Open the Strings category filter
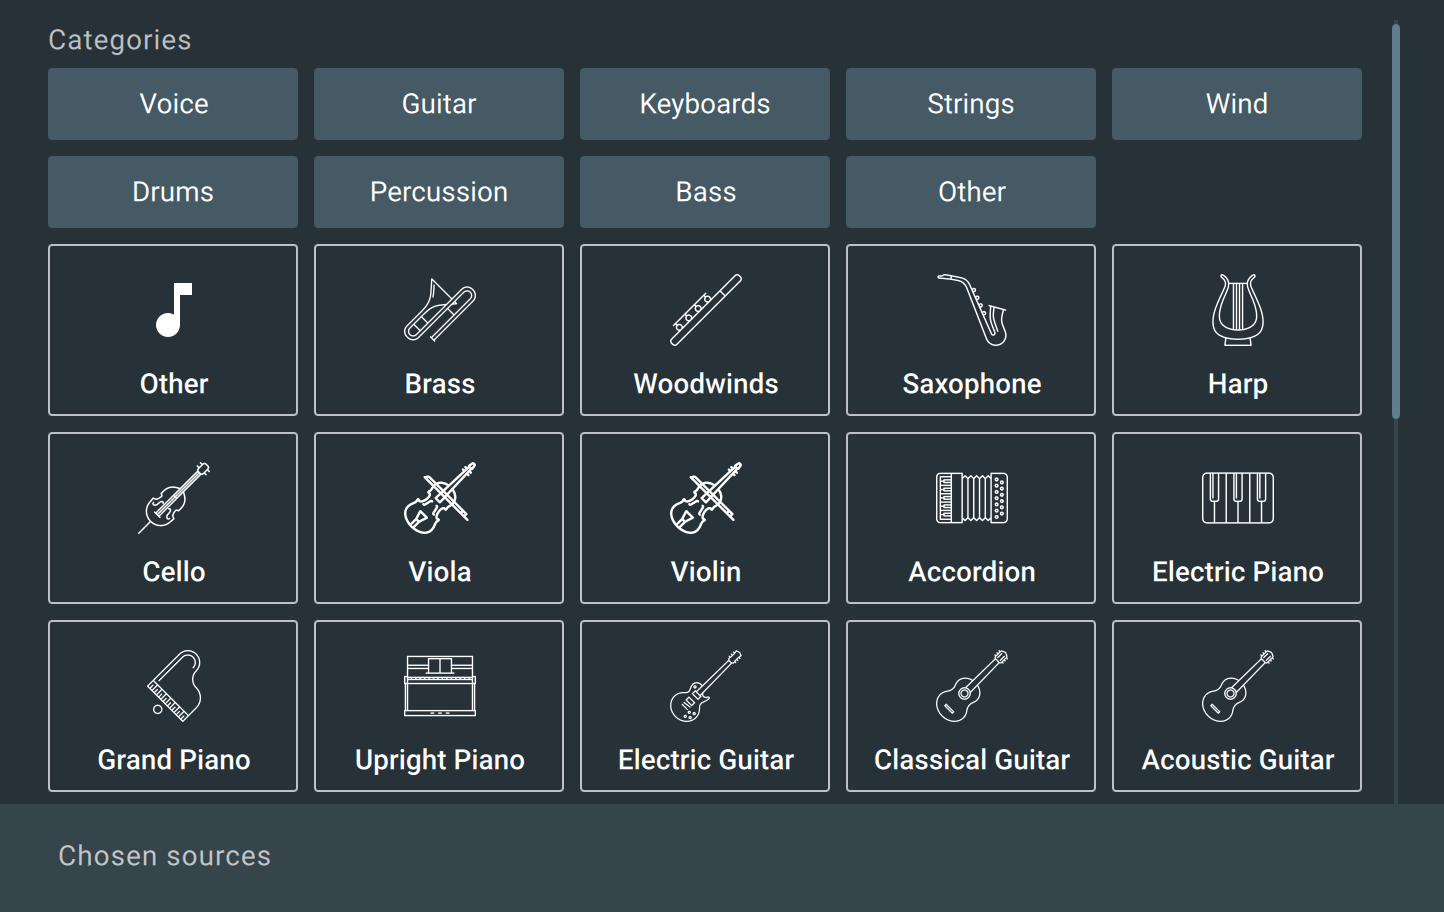 971,104
